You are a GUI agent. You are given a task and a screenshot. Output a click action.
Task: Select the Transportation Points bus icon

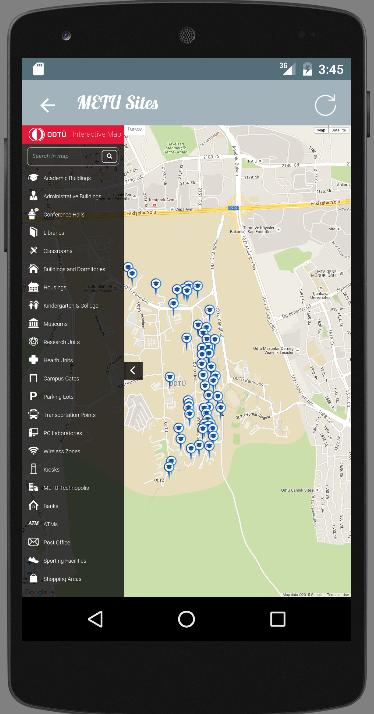[33, 415]
